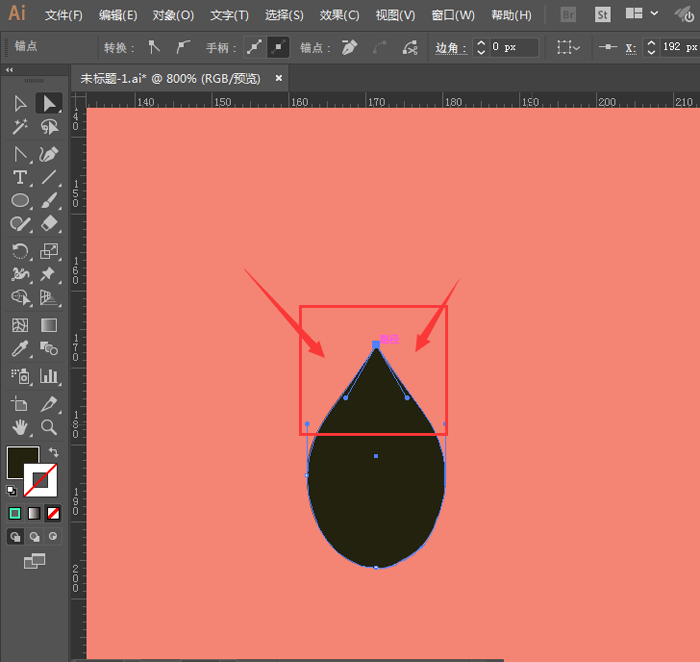Screen dimensions: 700x662
Task: Select the Direct Selection tool
Action: tap(48, 103)
